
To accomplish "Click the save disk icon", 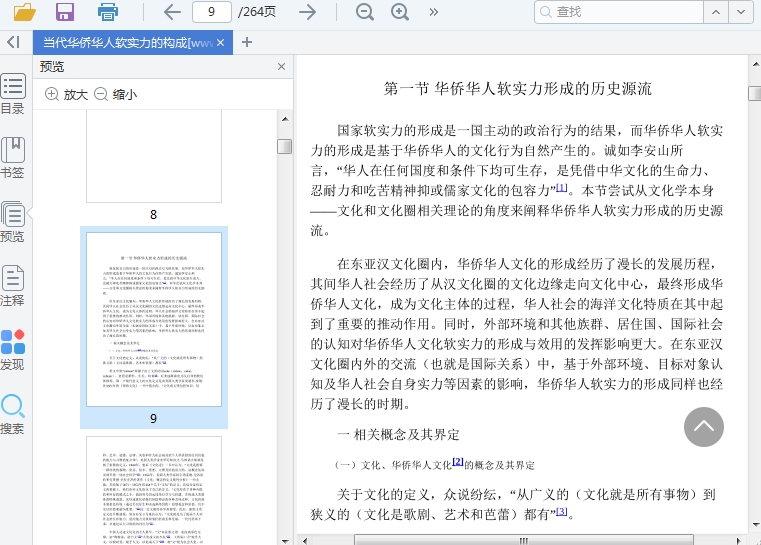I will pyautogui.click(x=65, y=12).
